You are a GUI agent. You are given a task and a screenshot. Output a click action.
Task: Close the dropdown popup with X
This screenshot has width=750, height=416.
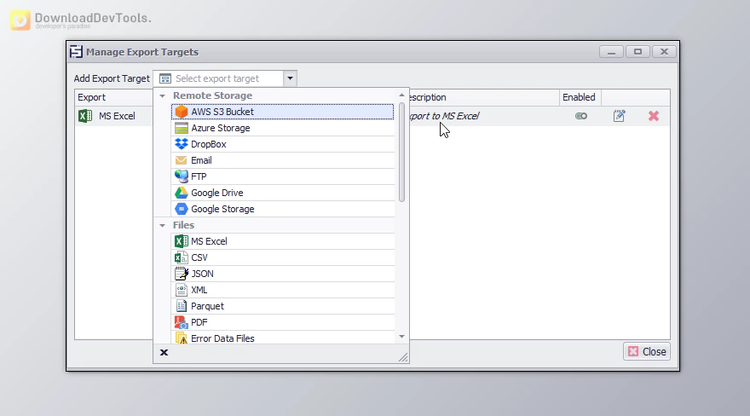[164, 352]
